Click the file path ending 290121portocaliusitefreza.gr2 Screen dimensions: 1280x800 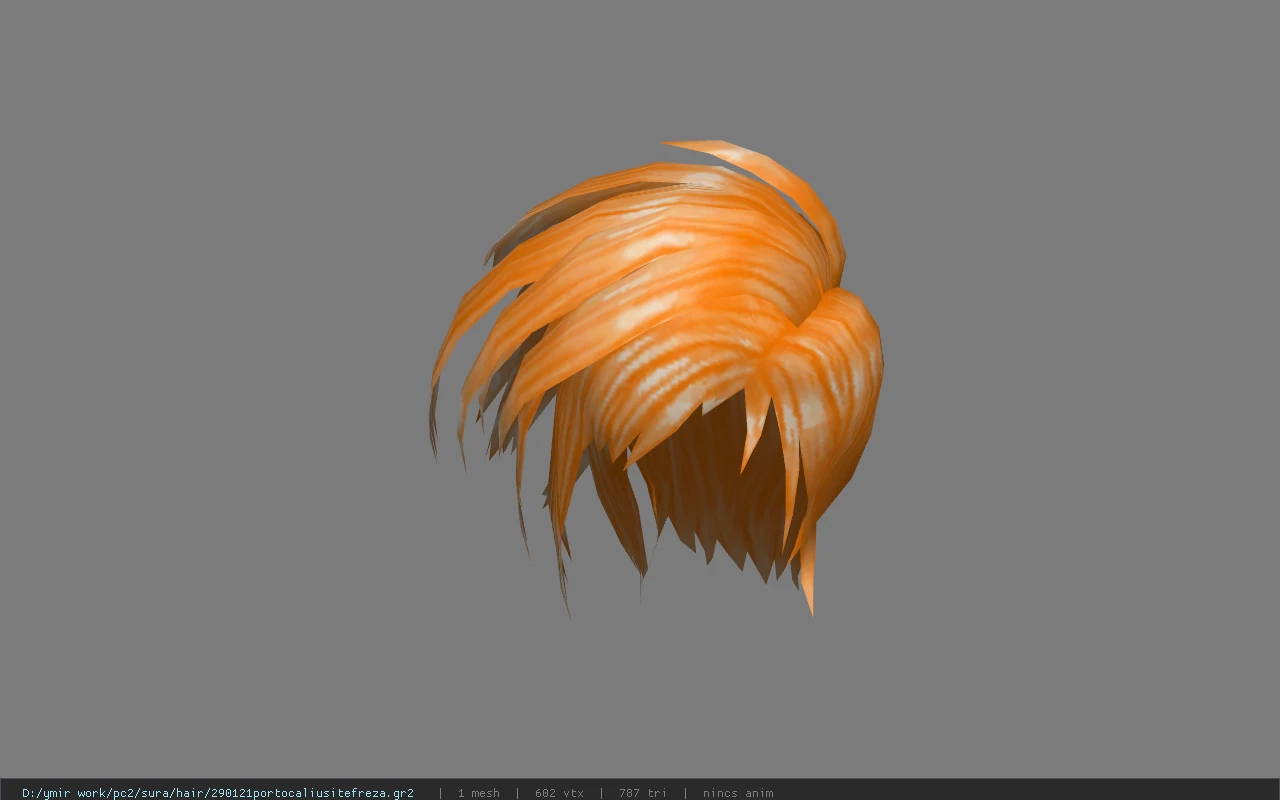tap(218, 793)
